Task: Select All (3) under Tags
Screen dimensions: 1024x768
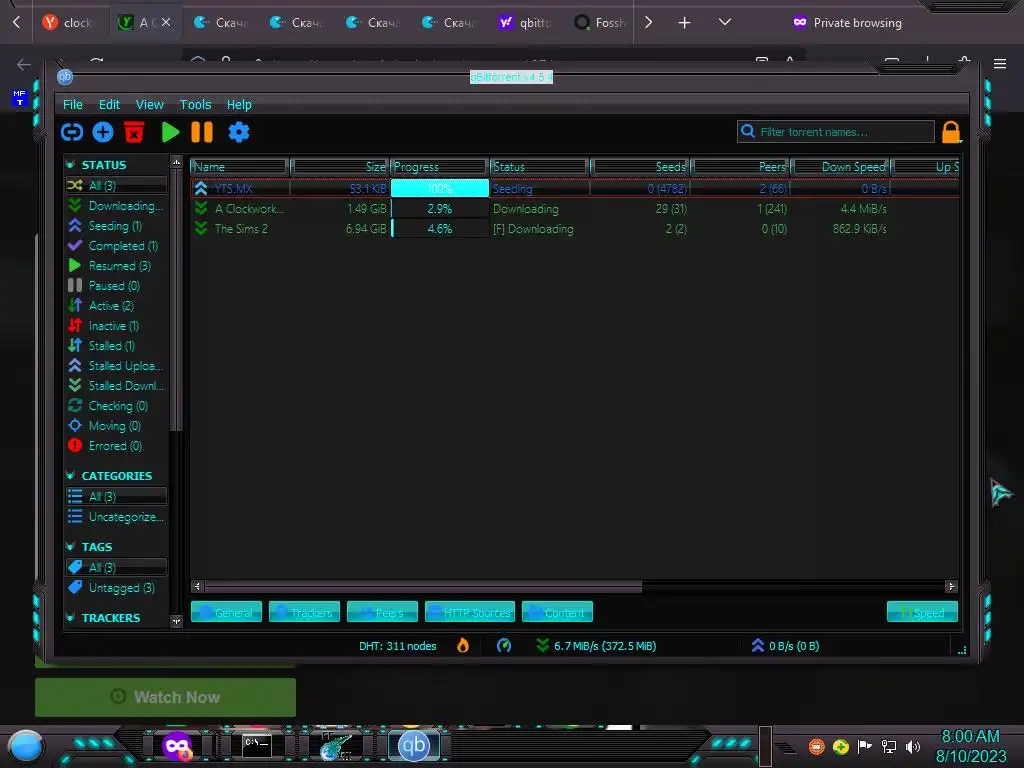Action: [116, 568]
